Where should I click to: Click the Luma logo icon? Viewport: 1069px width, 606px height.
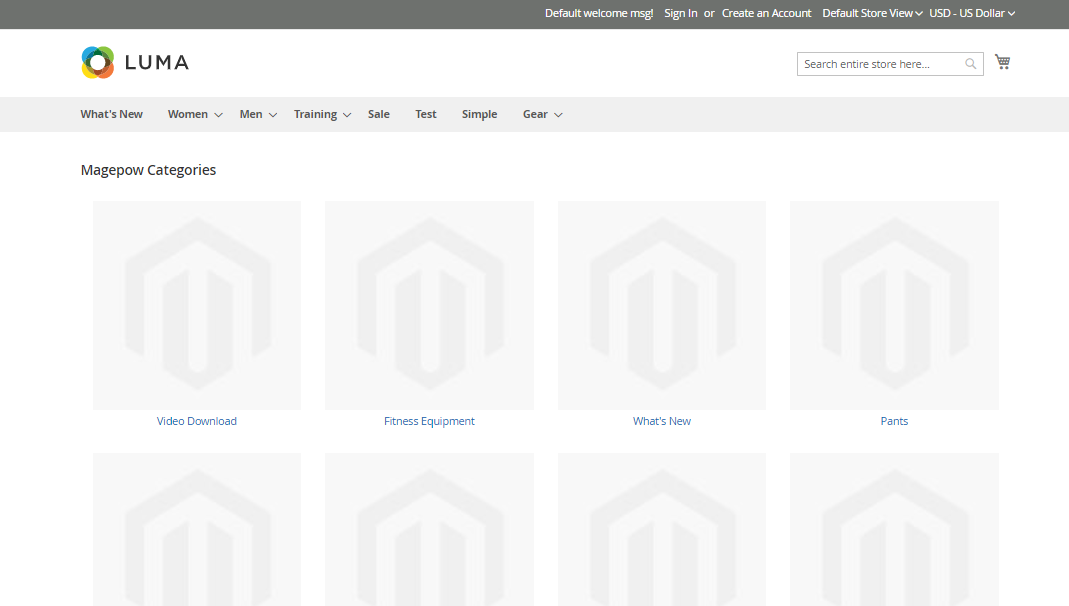98,62
